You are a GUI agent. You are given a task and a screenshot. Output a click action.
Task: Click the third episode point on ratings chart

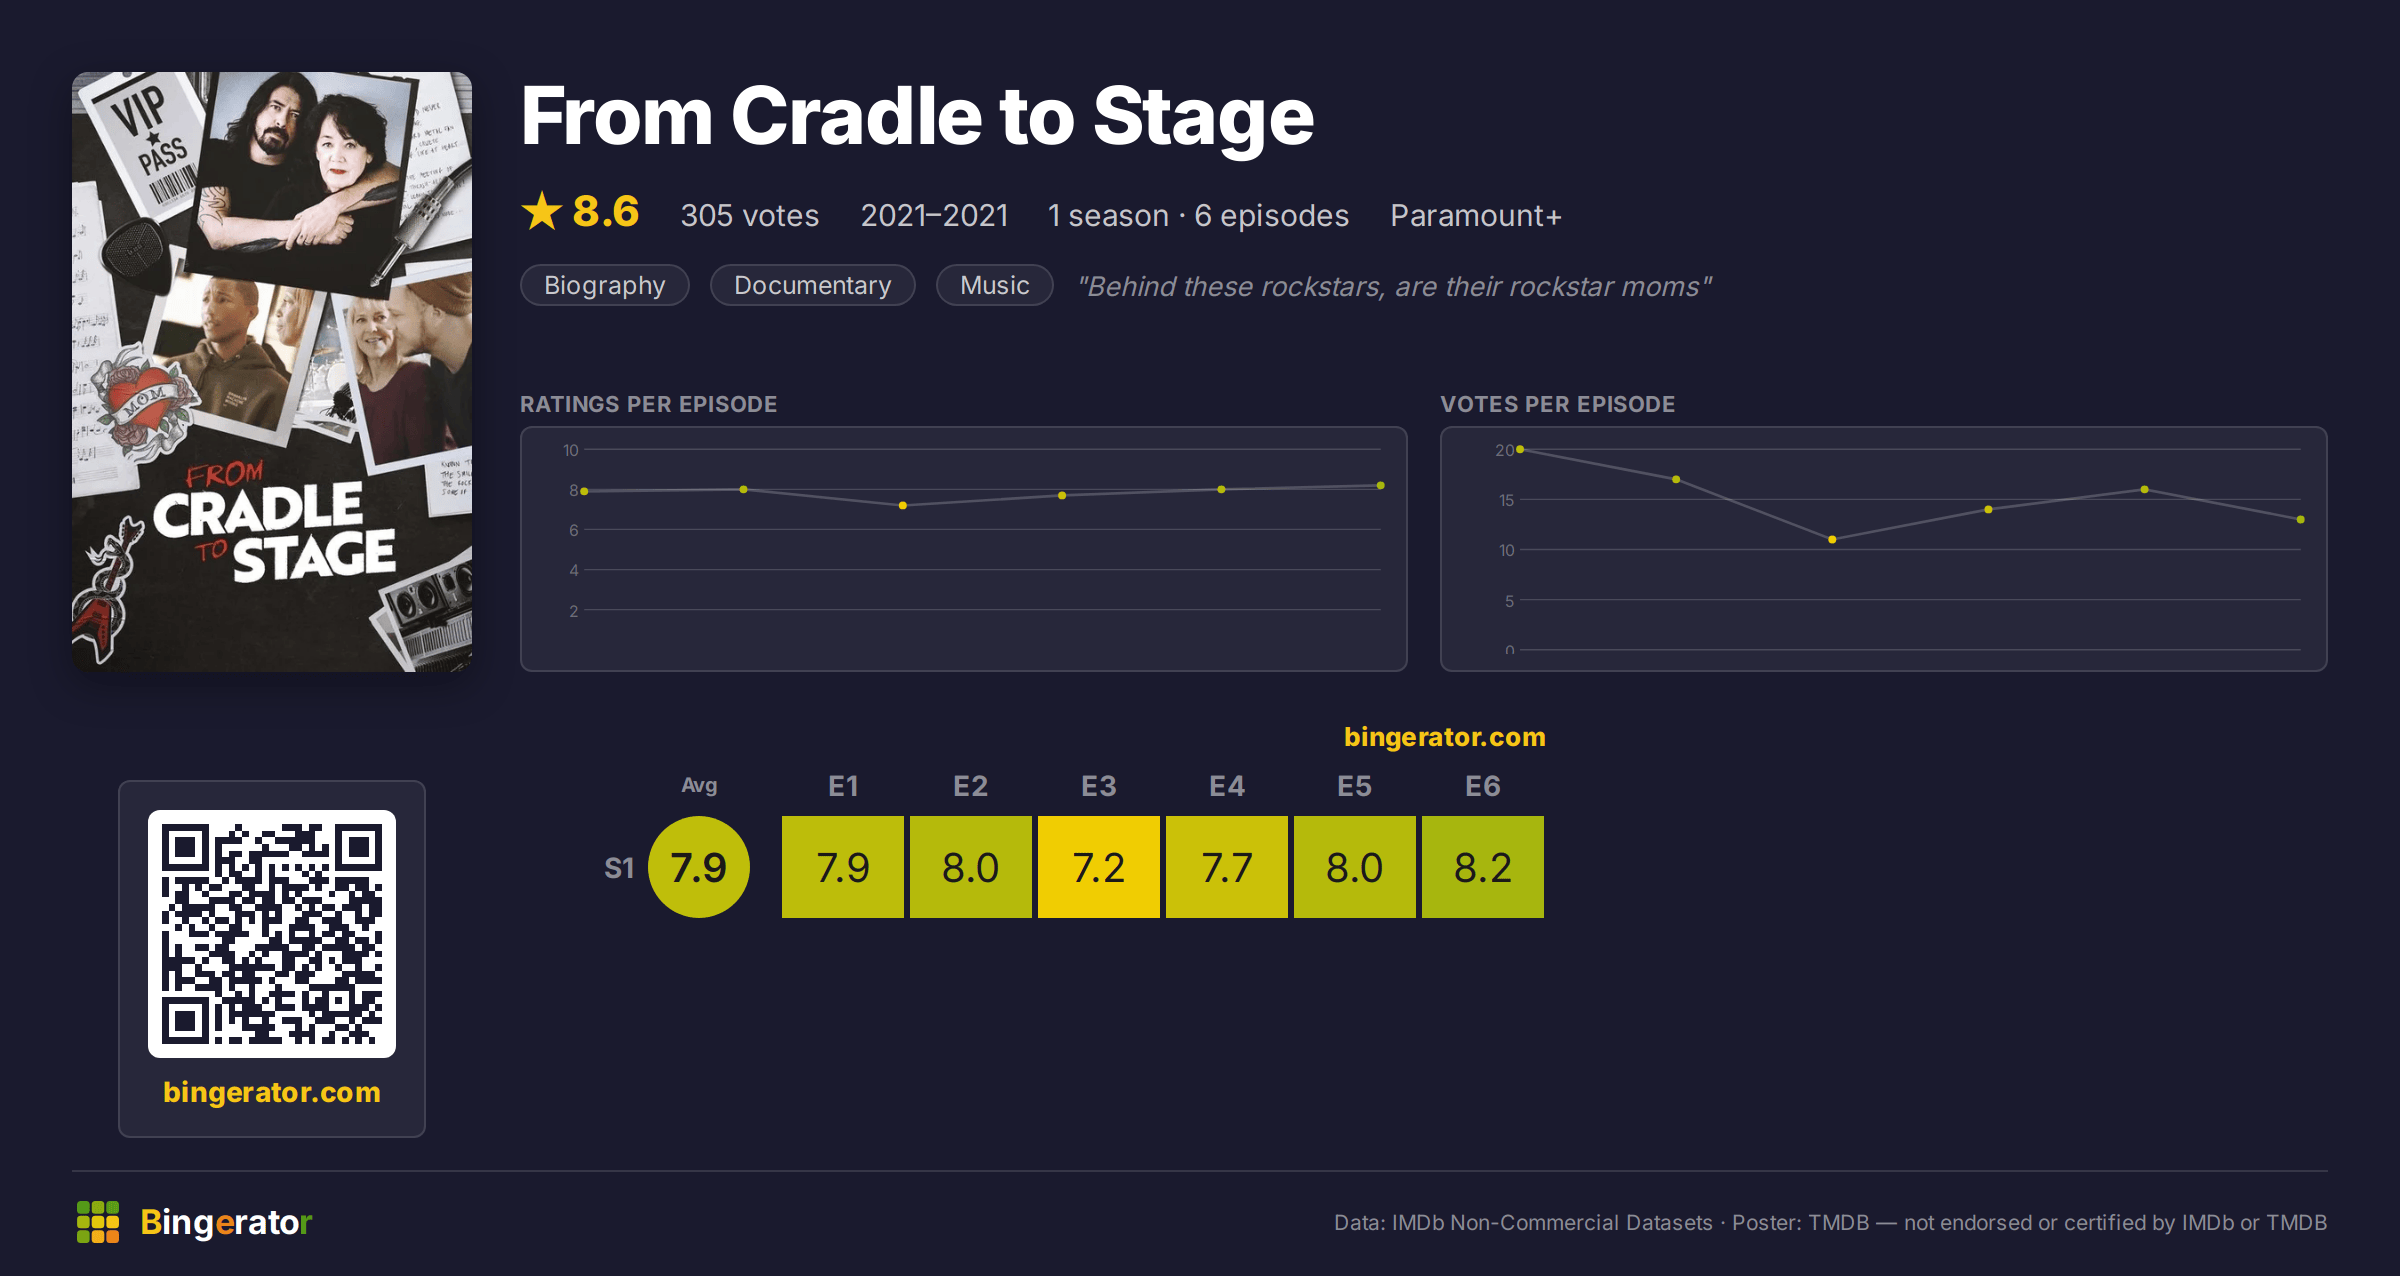(x=903, y=506)
